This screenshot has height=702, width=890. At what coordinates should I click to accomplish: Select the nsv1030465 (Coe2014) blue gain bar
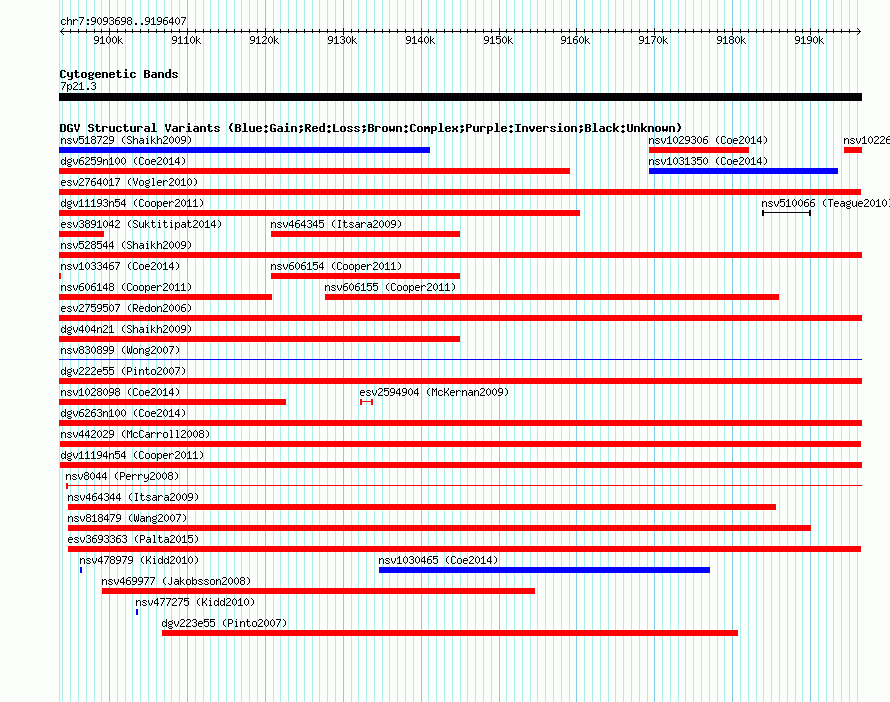pyautogui.click(x=544, y=570)
